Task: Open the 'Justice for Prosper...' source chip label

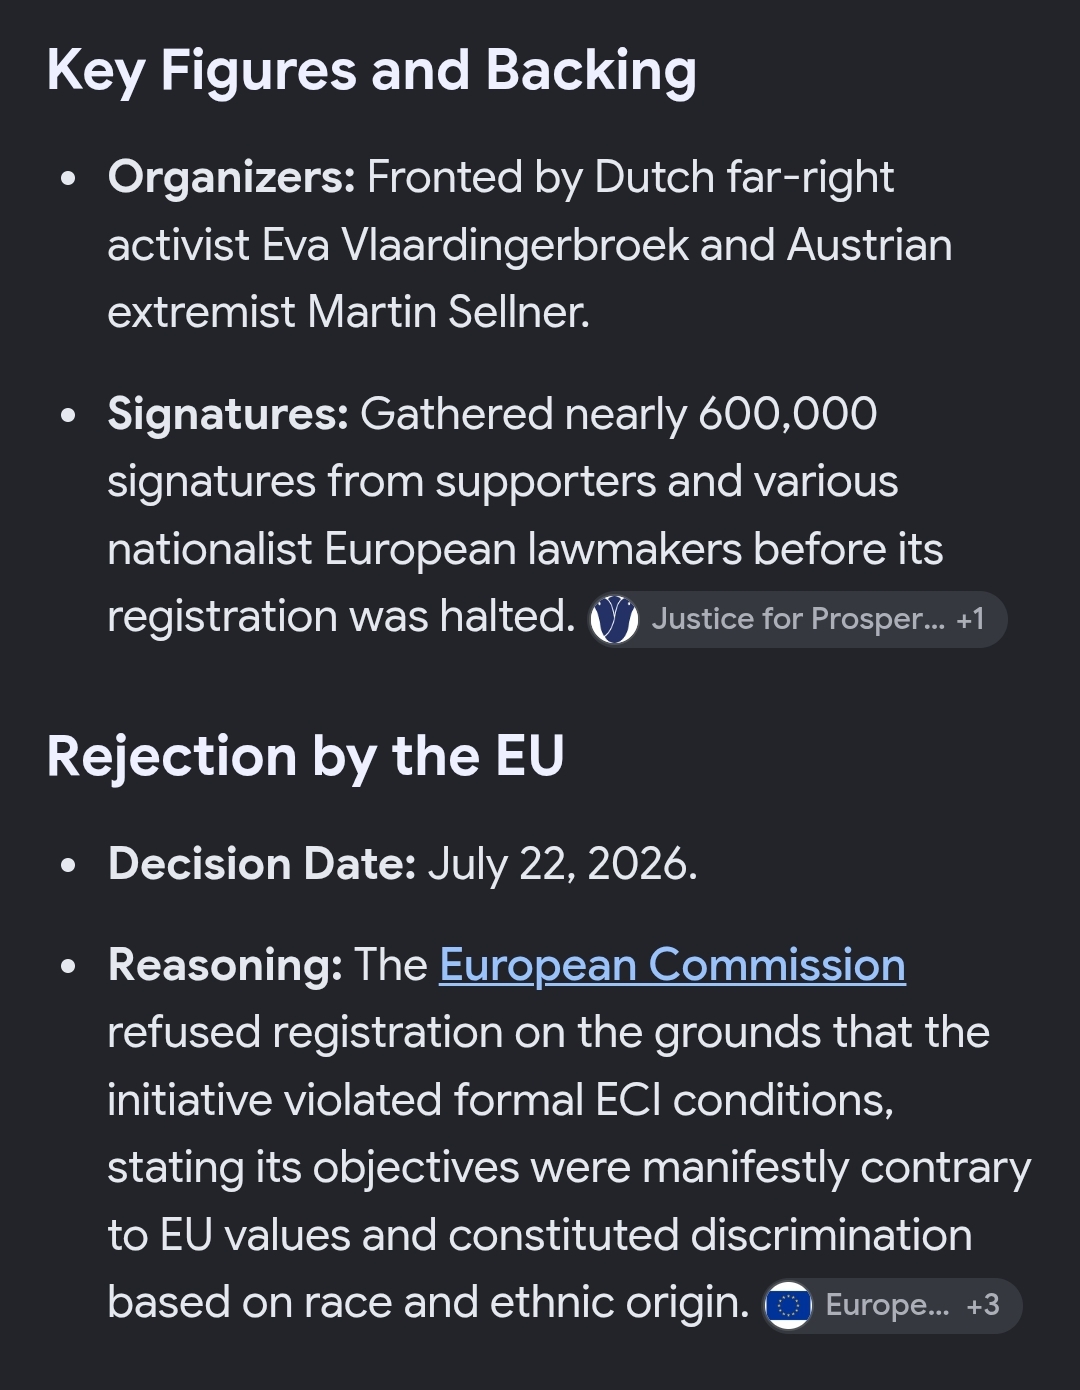Action: click(798, 619)
